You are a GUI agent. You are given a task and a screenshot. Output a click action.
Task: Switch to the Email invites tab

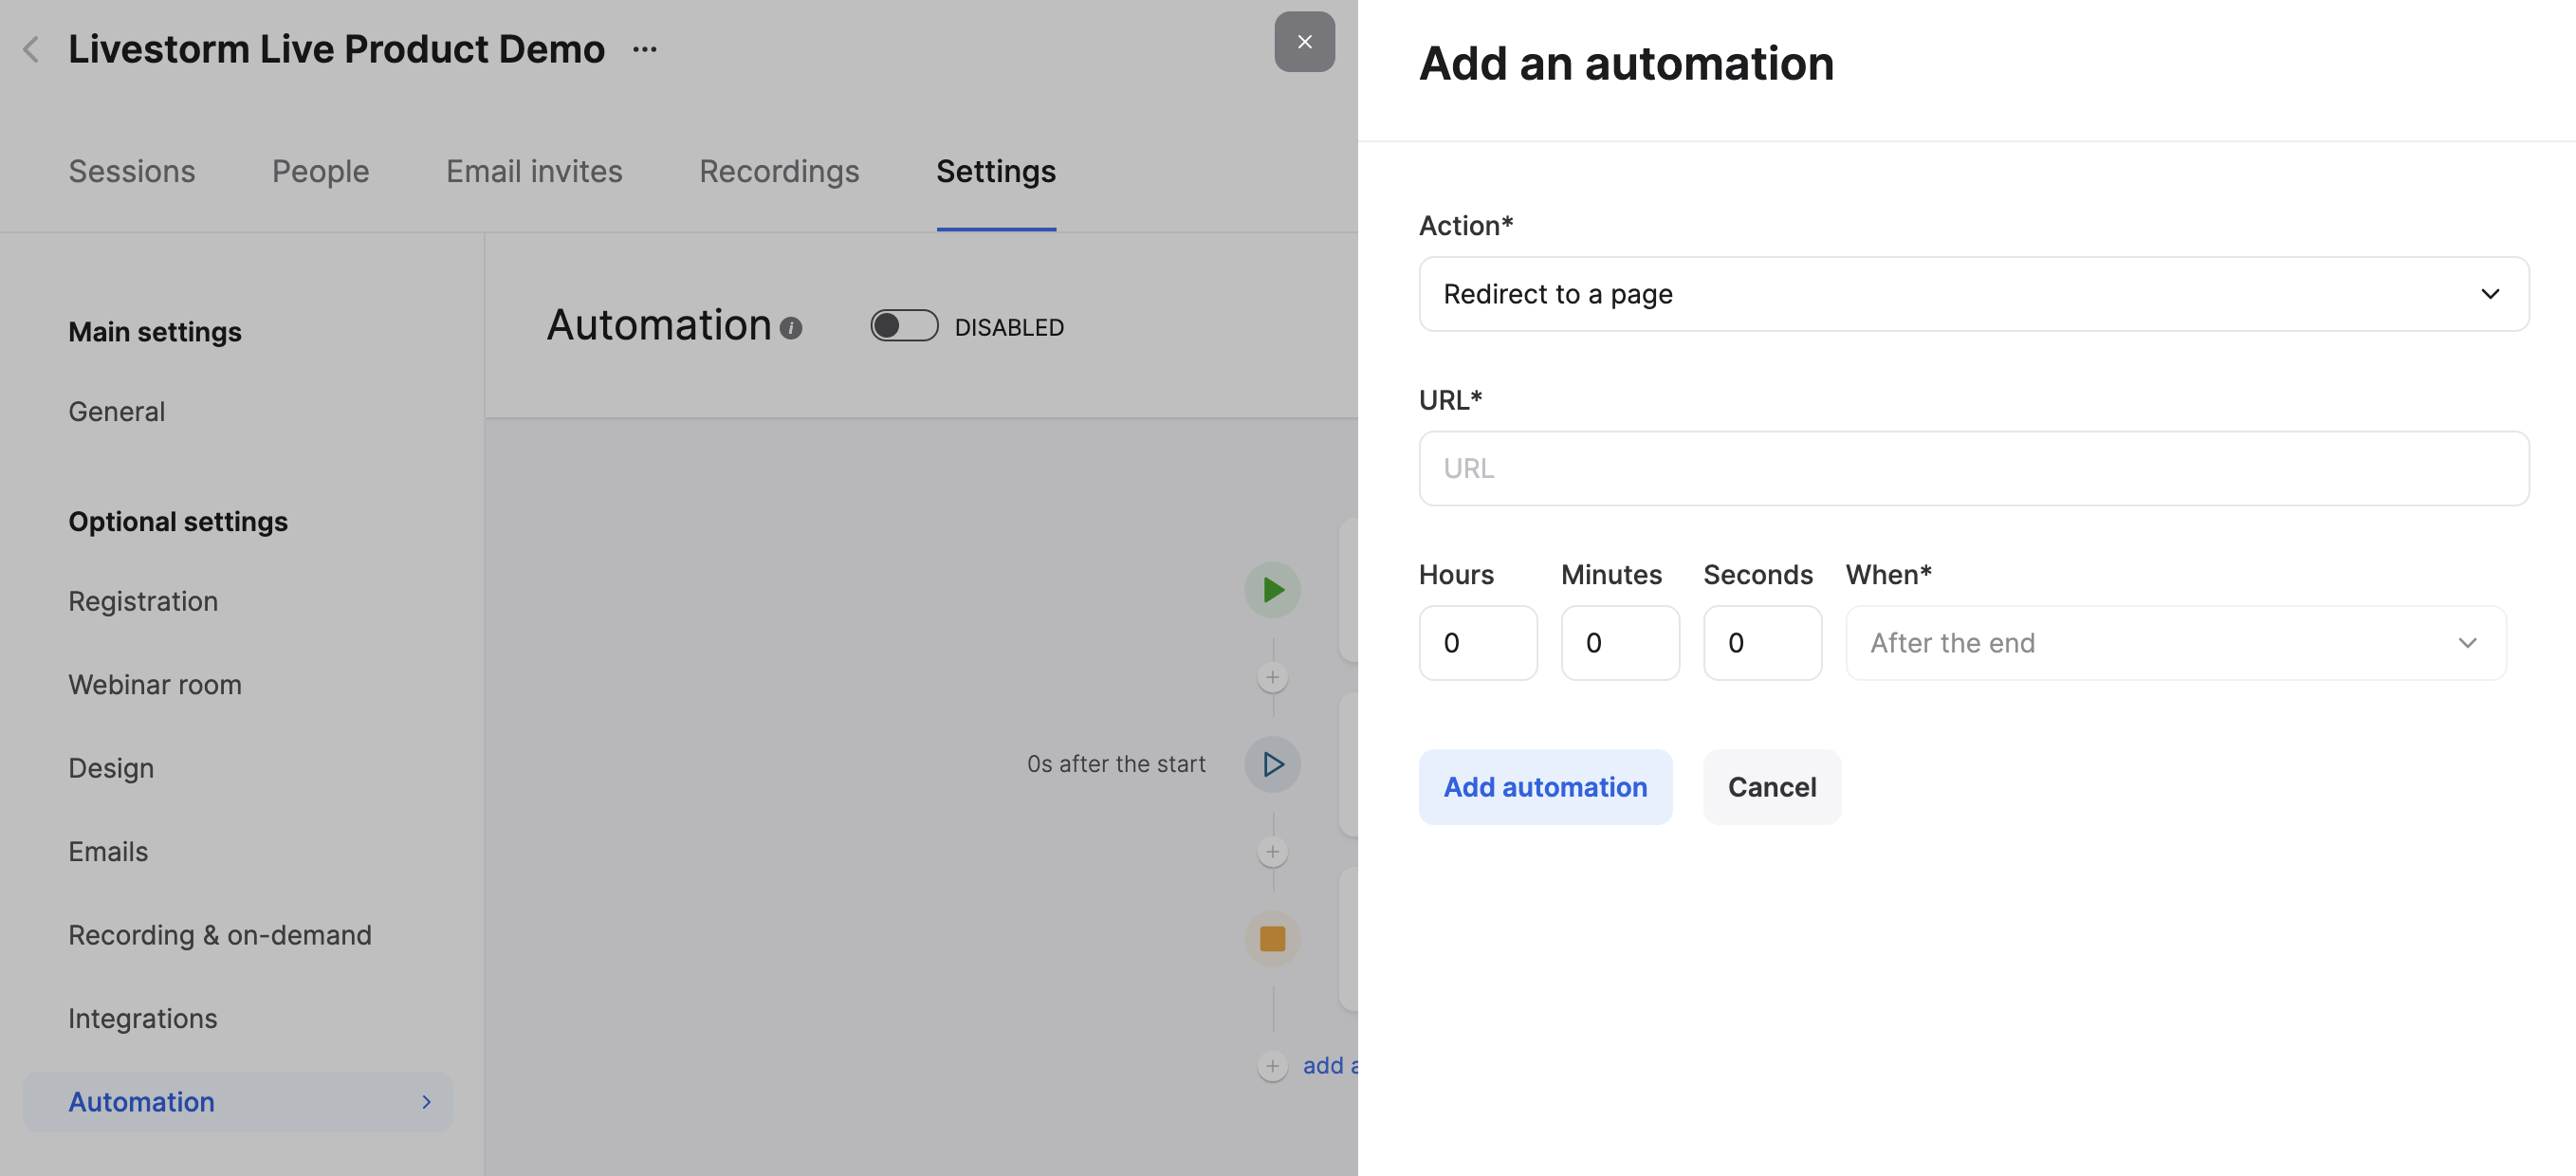point(534,171)
